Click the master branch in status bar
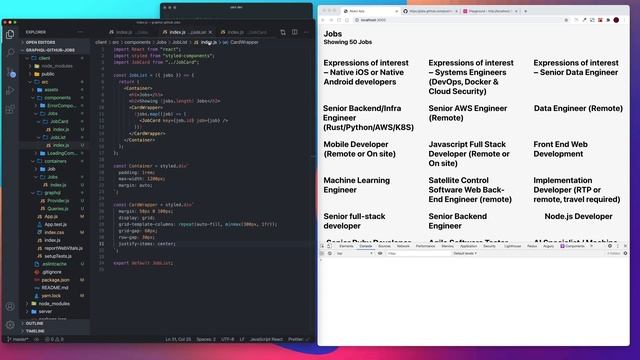 pos(18,339)
